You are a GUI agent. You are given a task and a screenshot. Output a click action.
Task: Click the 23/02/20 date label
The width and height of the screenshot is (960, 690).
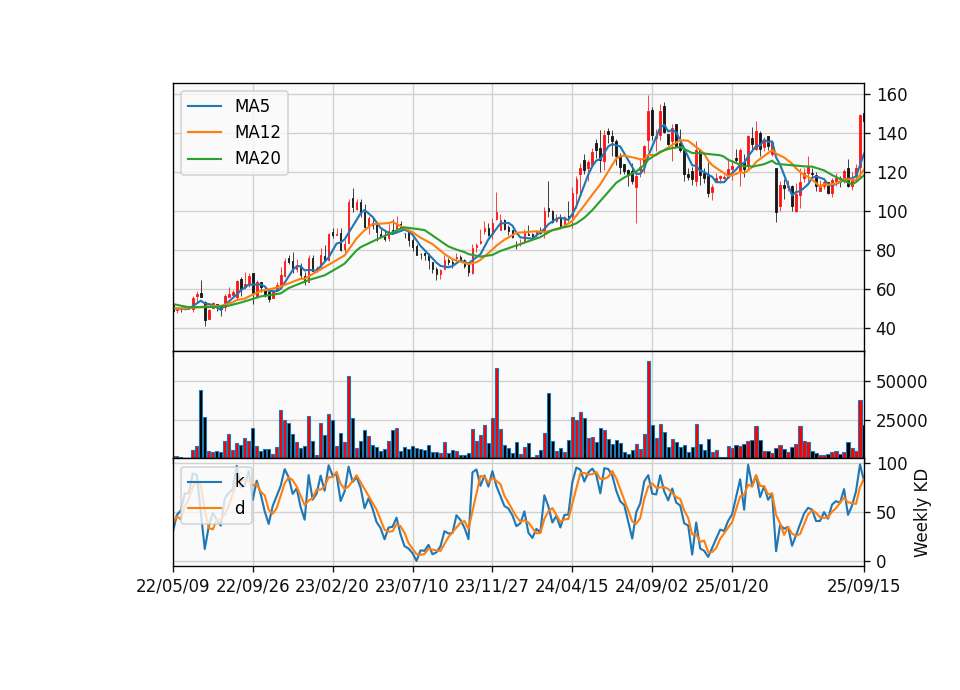tap(332, 586)
